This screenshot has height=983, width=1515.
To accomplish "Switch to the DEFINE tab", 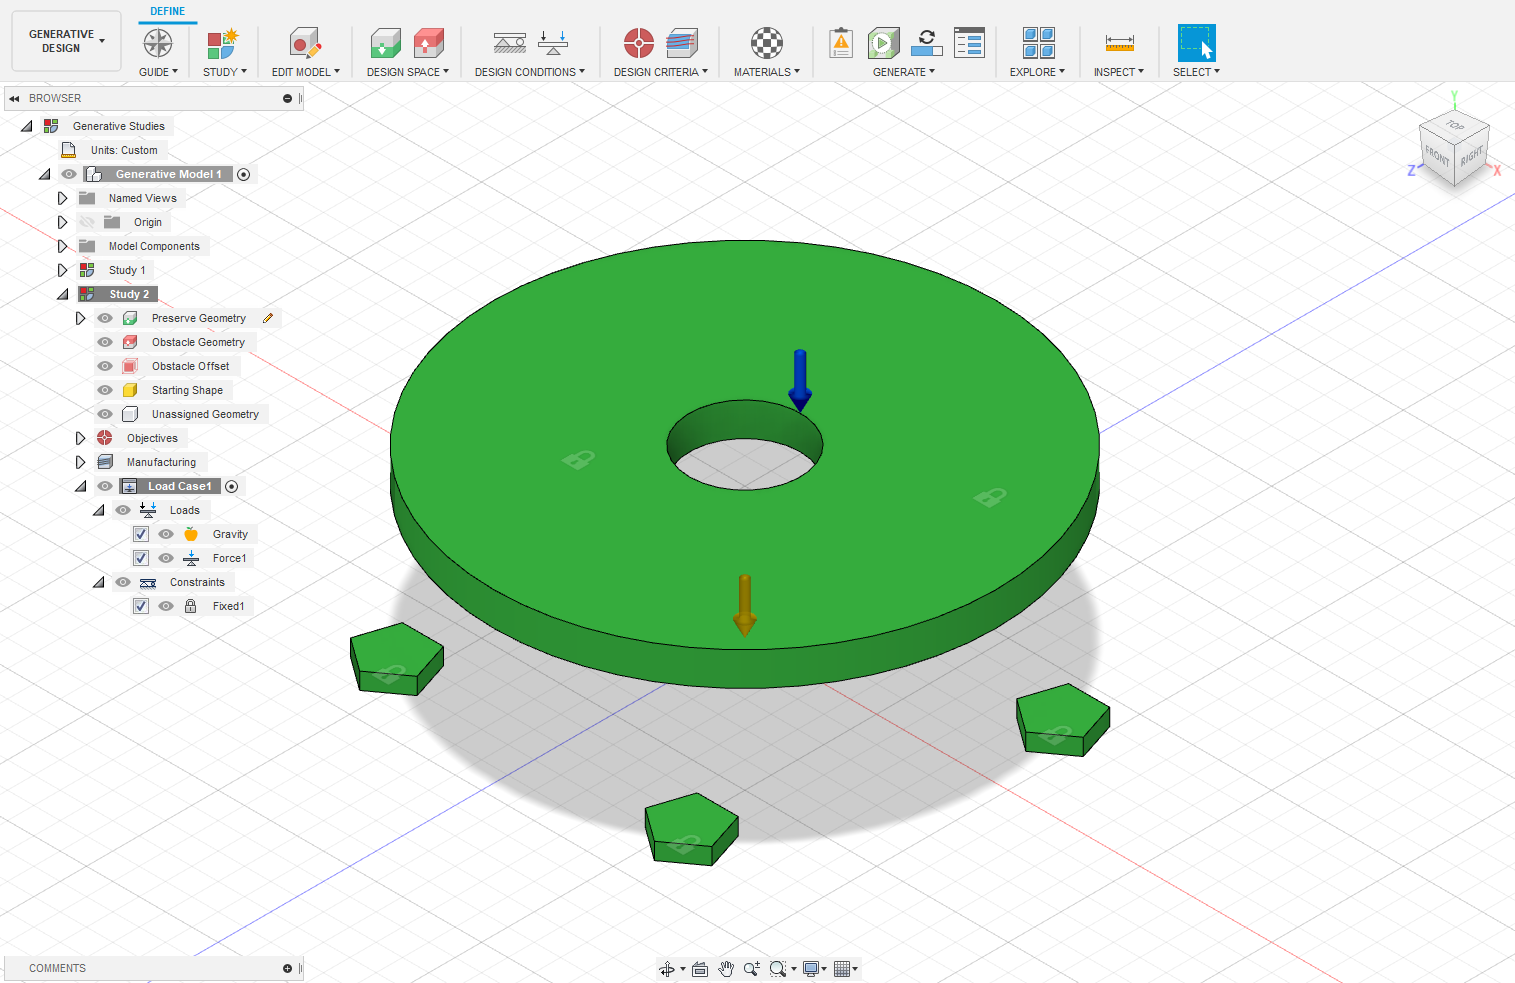I will tap(168, 11).
